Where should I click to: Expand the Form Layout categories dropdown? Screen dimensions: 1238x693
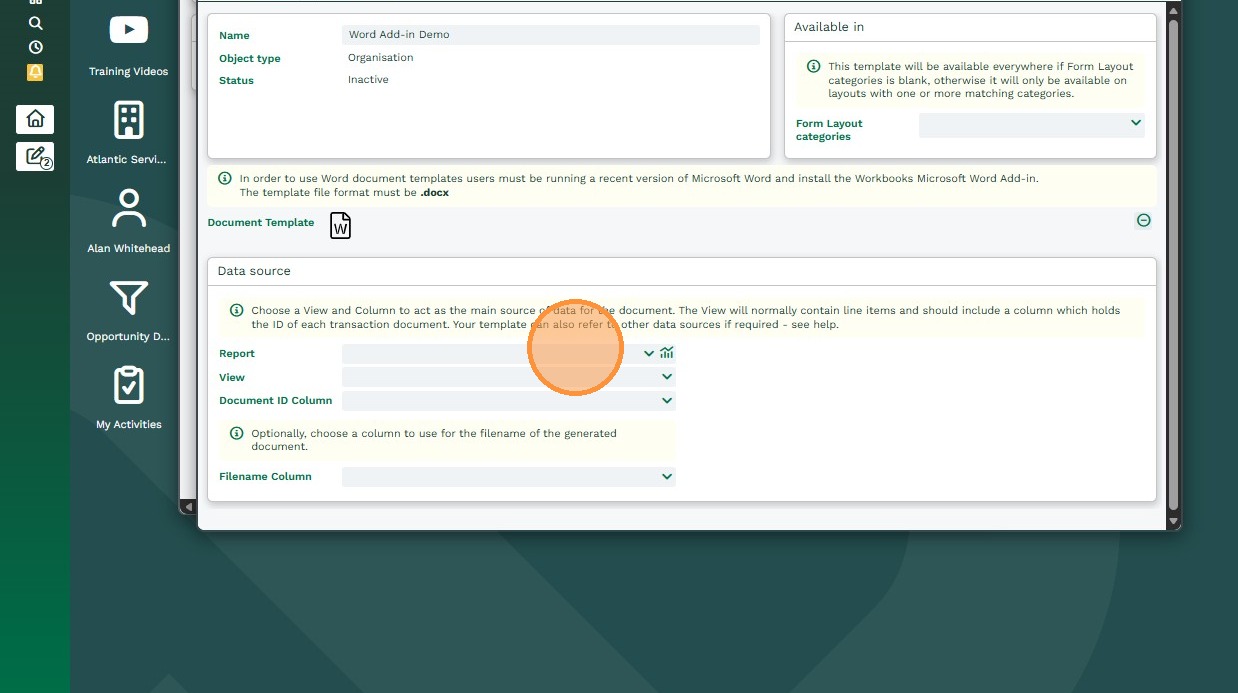(x=1135, y=123)
